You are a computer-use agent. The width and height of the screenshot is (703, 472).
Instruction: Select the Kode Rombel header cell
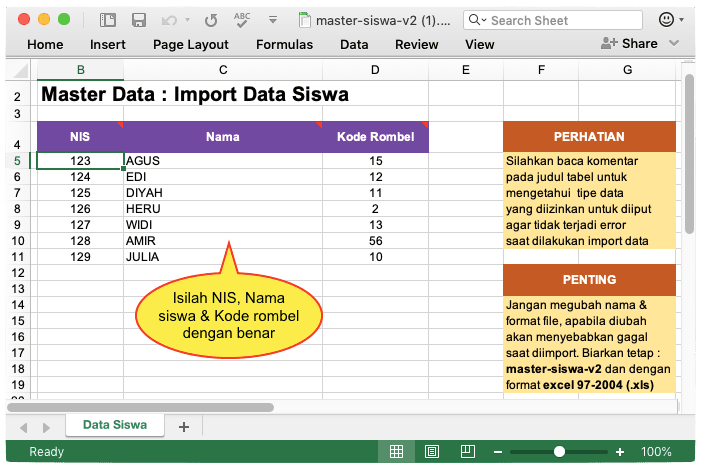pyautogui.click(x=375, y=137)
